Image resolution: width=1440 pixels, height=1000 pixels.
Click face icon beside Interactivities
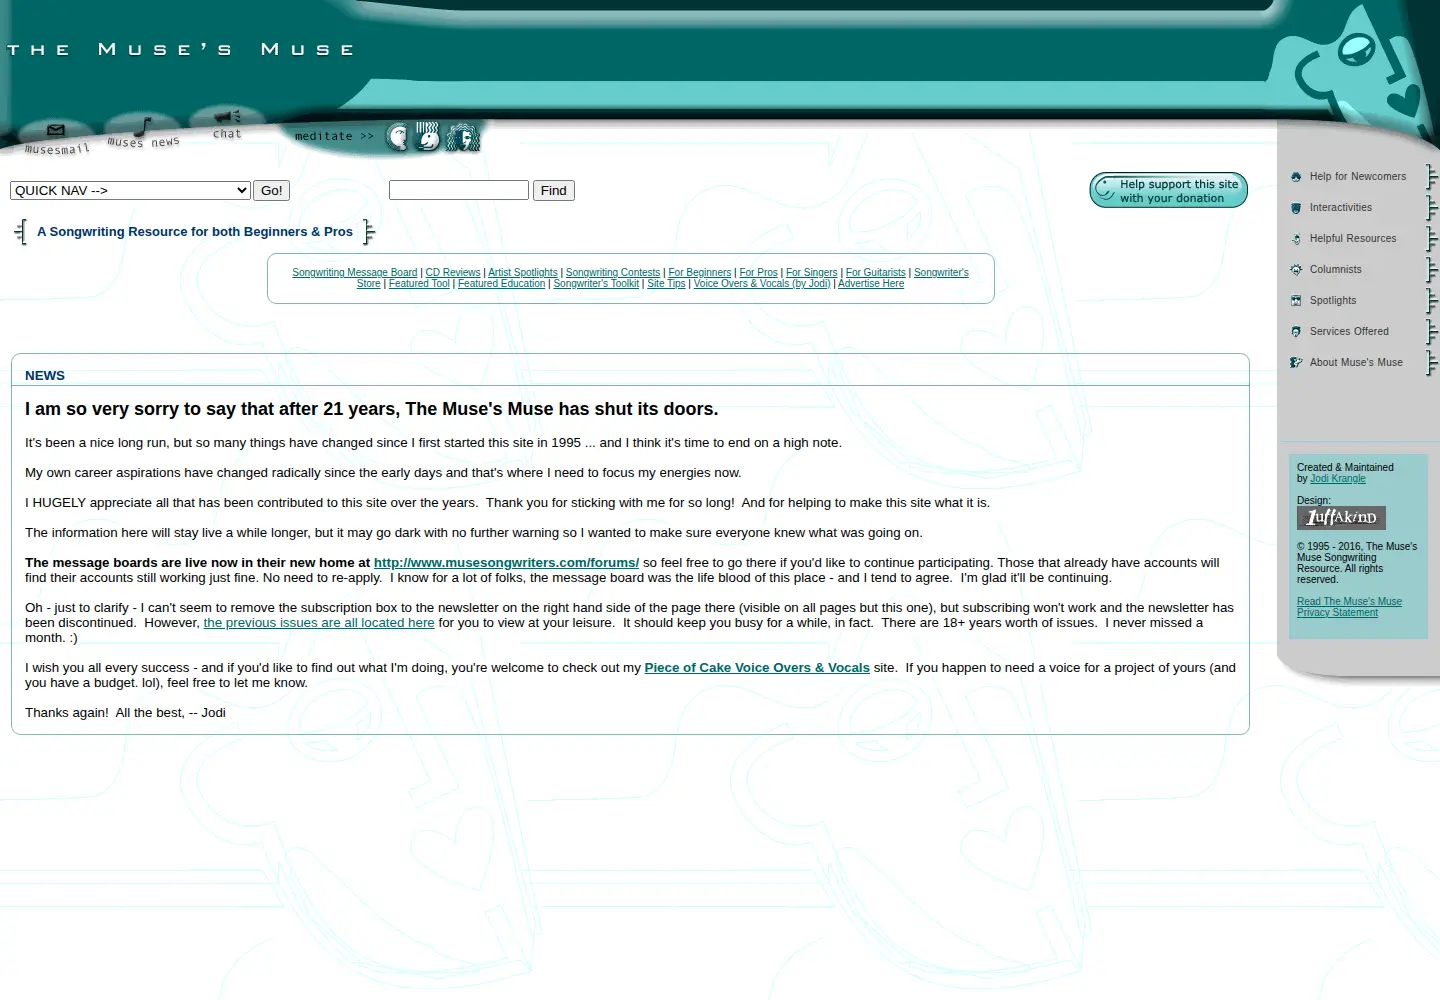[1296, 208]
